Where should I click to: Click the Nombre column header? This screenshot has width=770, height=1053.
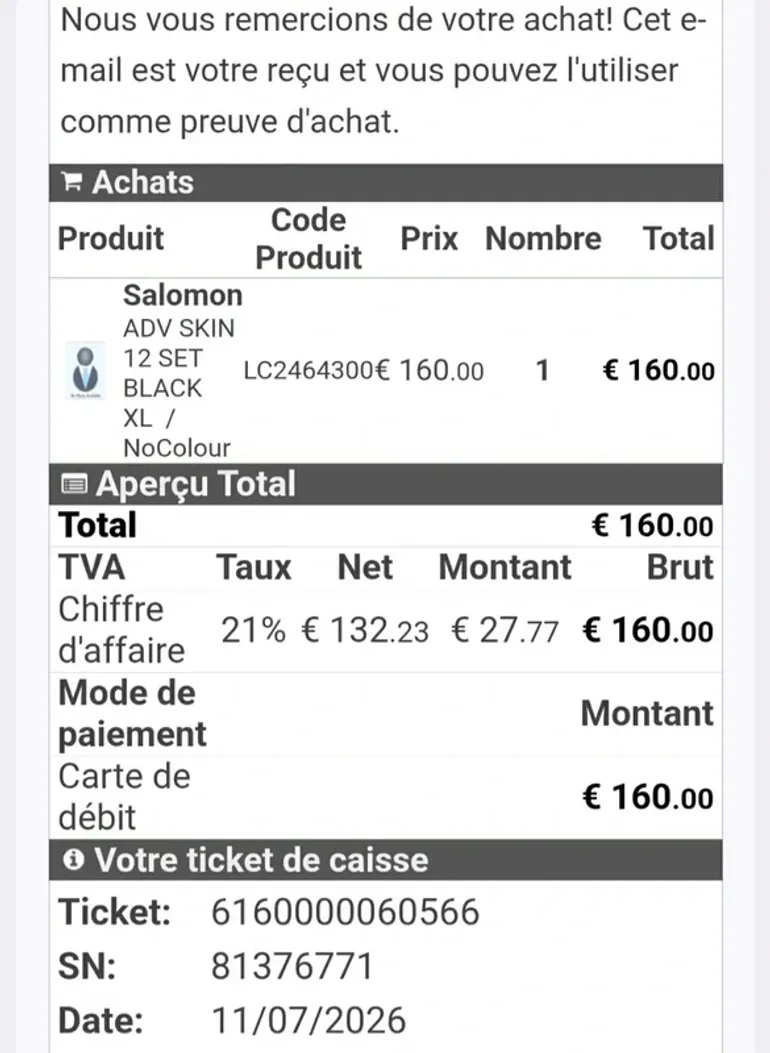coord(543,238)
